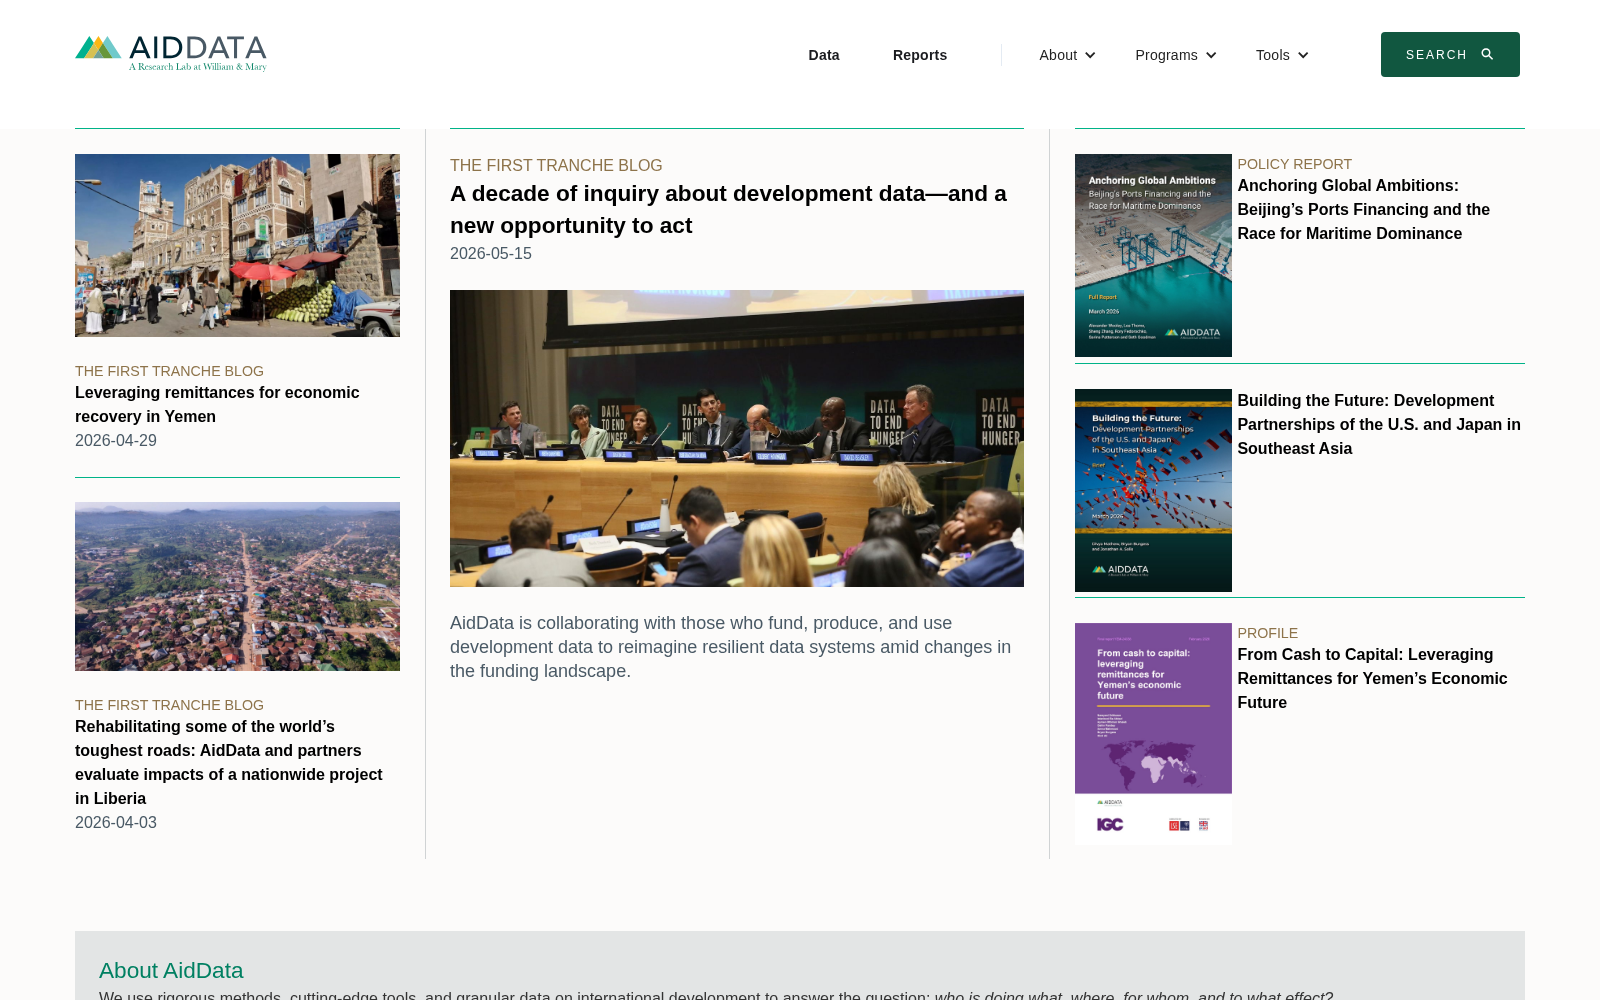The height and width of the screenshot is (1000, 1600).
Task: Open the Building the Future report cover
Action: (x=1153, y=490)
